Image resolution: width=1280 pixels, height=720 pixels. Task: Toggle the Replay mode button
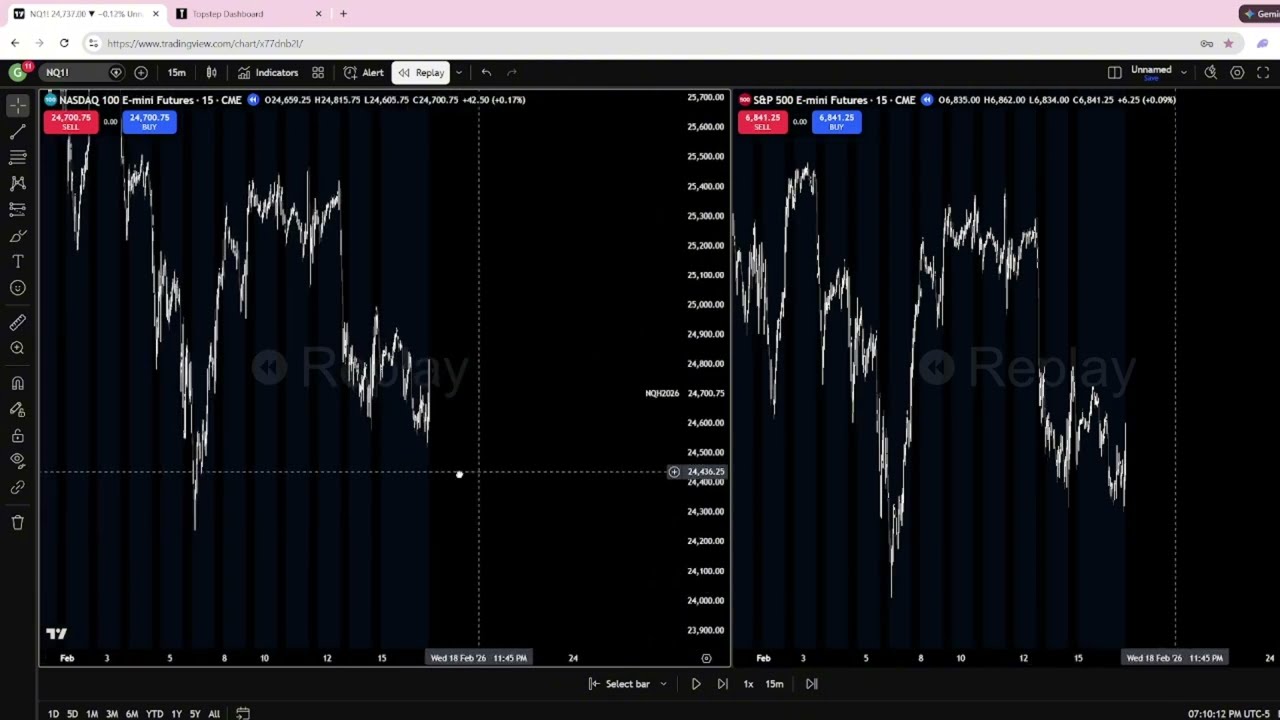(x=421, y=72)
